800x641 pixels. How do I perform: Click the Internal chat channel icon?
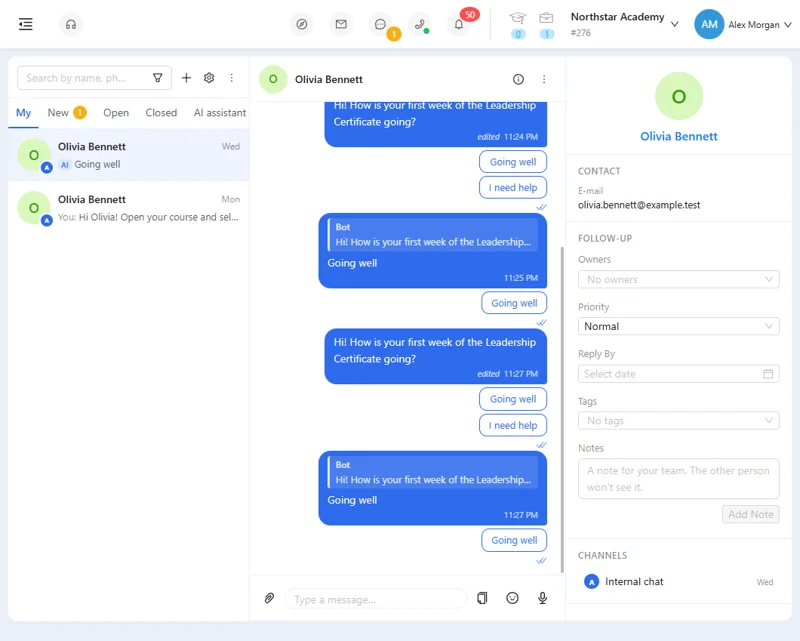pyautogui.click(x=591, y=581)
